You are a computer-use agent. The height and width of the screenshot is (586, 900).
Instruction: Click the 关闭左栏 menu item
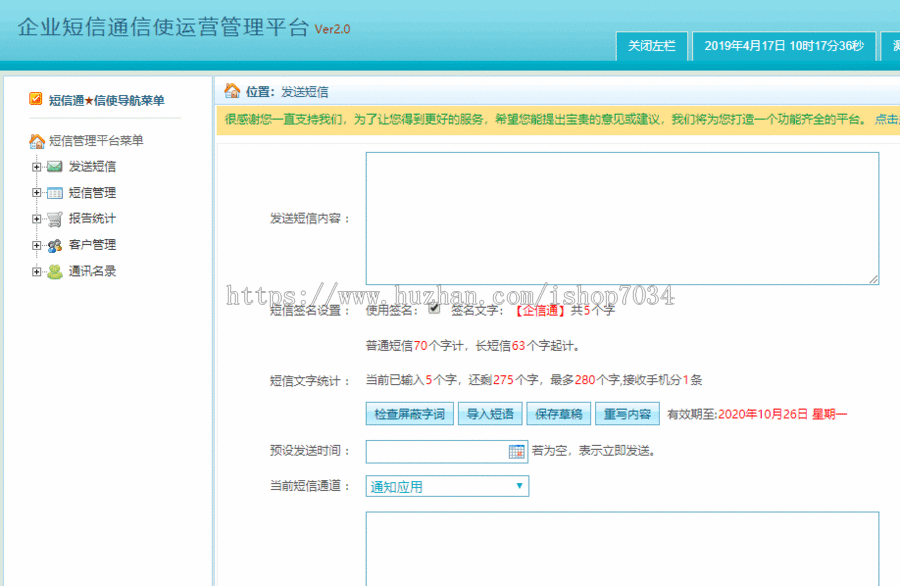coord(655,46)
